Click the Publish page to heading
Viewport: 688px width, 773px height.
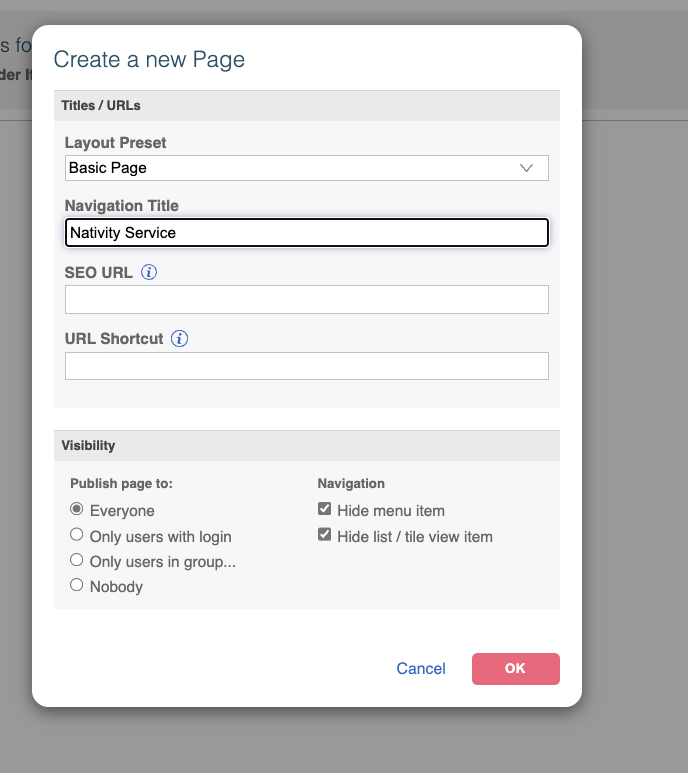click(121, 484)
